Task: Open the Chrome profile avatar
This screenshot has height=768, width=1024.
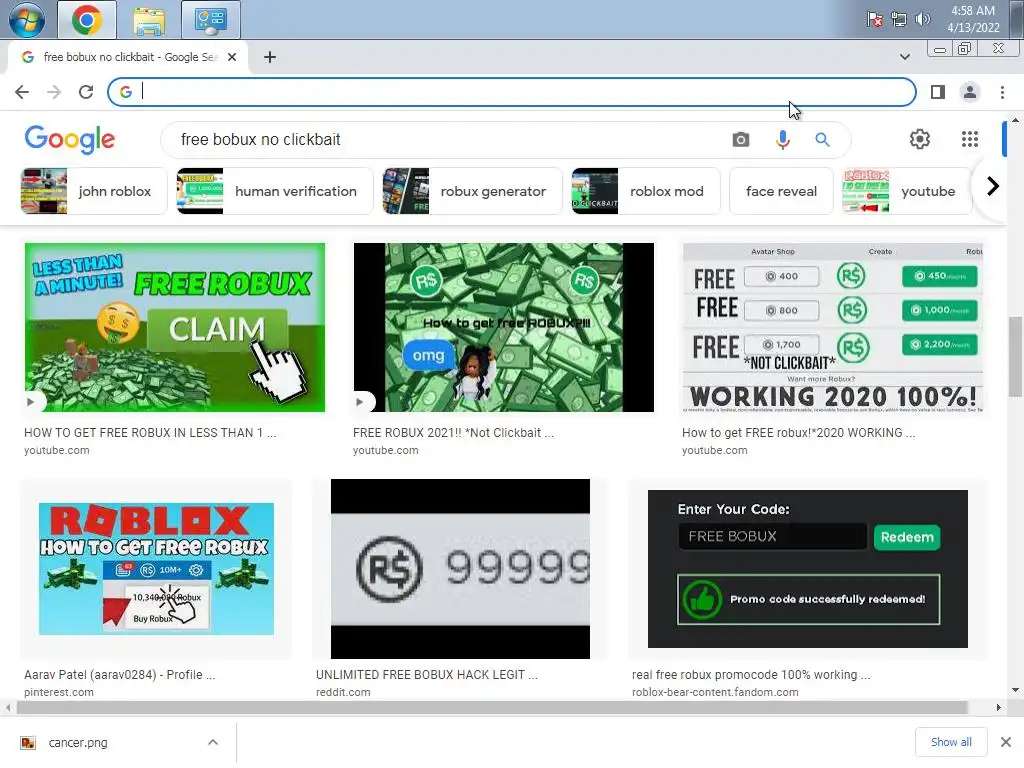Action: (x=970, y=92)
